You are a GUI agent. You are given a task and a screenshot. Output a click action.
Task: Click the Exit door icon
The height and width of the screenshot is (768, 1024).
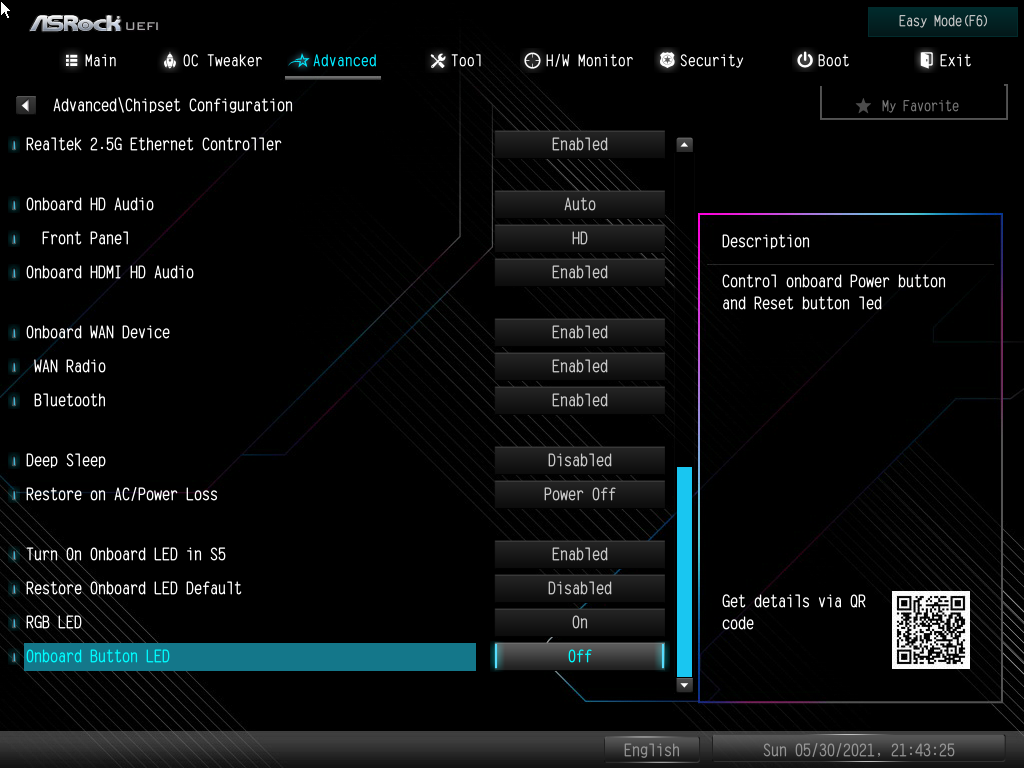[926, 60]
